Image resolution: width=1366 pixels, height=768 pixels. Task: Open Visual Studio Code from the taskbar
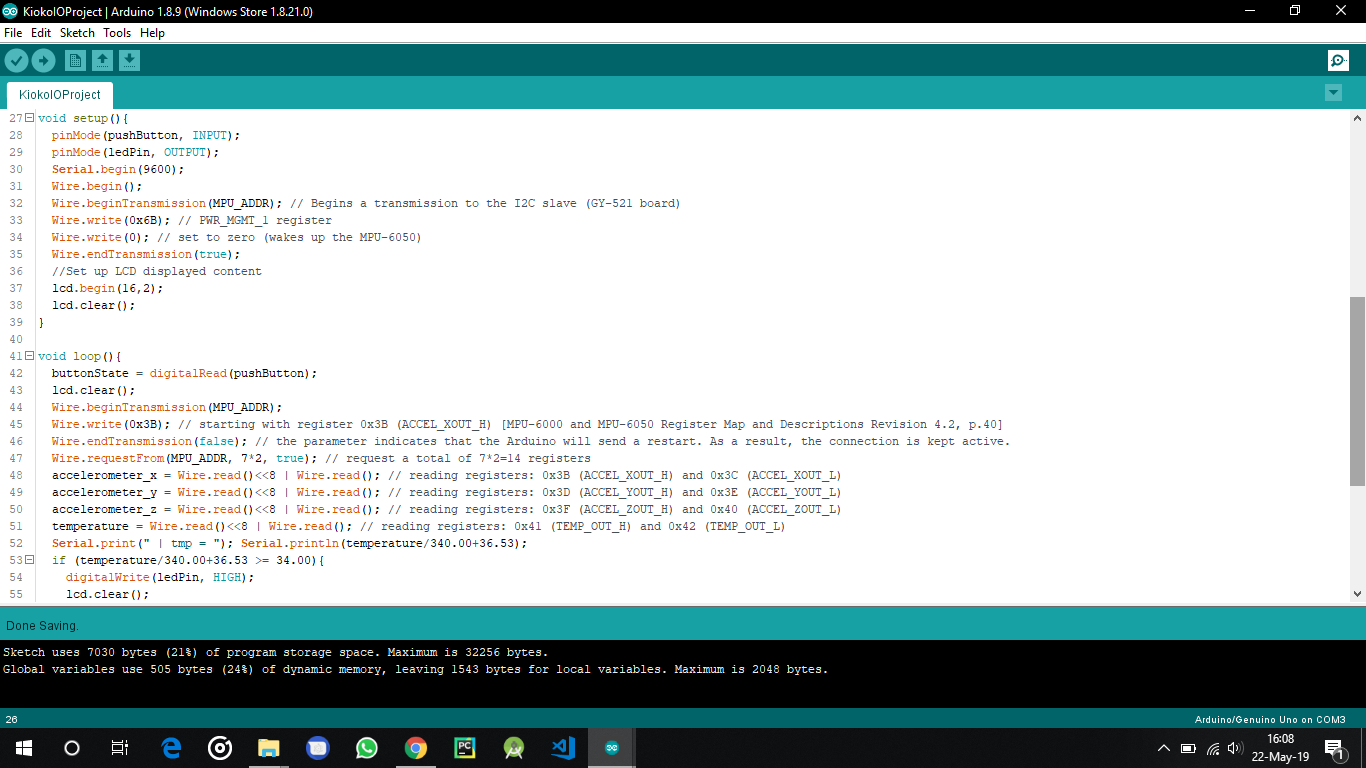tap(563, 747)
